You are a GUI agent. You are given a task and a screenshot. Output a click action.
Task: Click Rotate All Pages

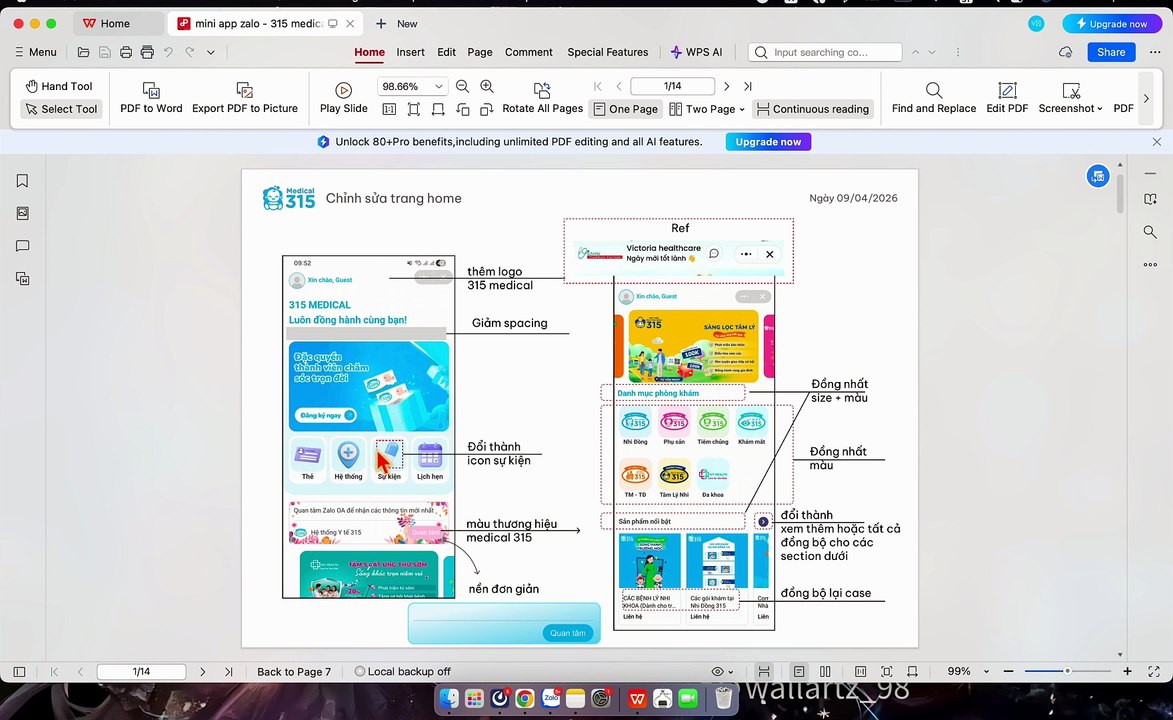tap(542, 97)
